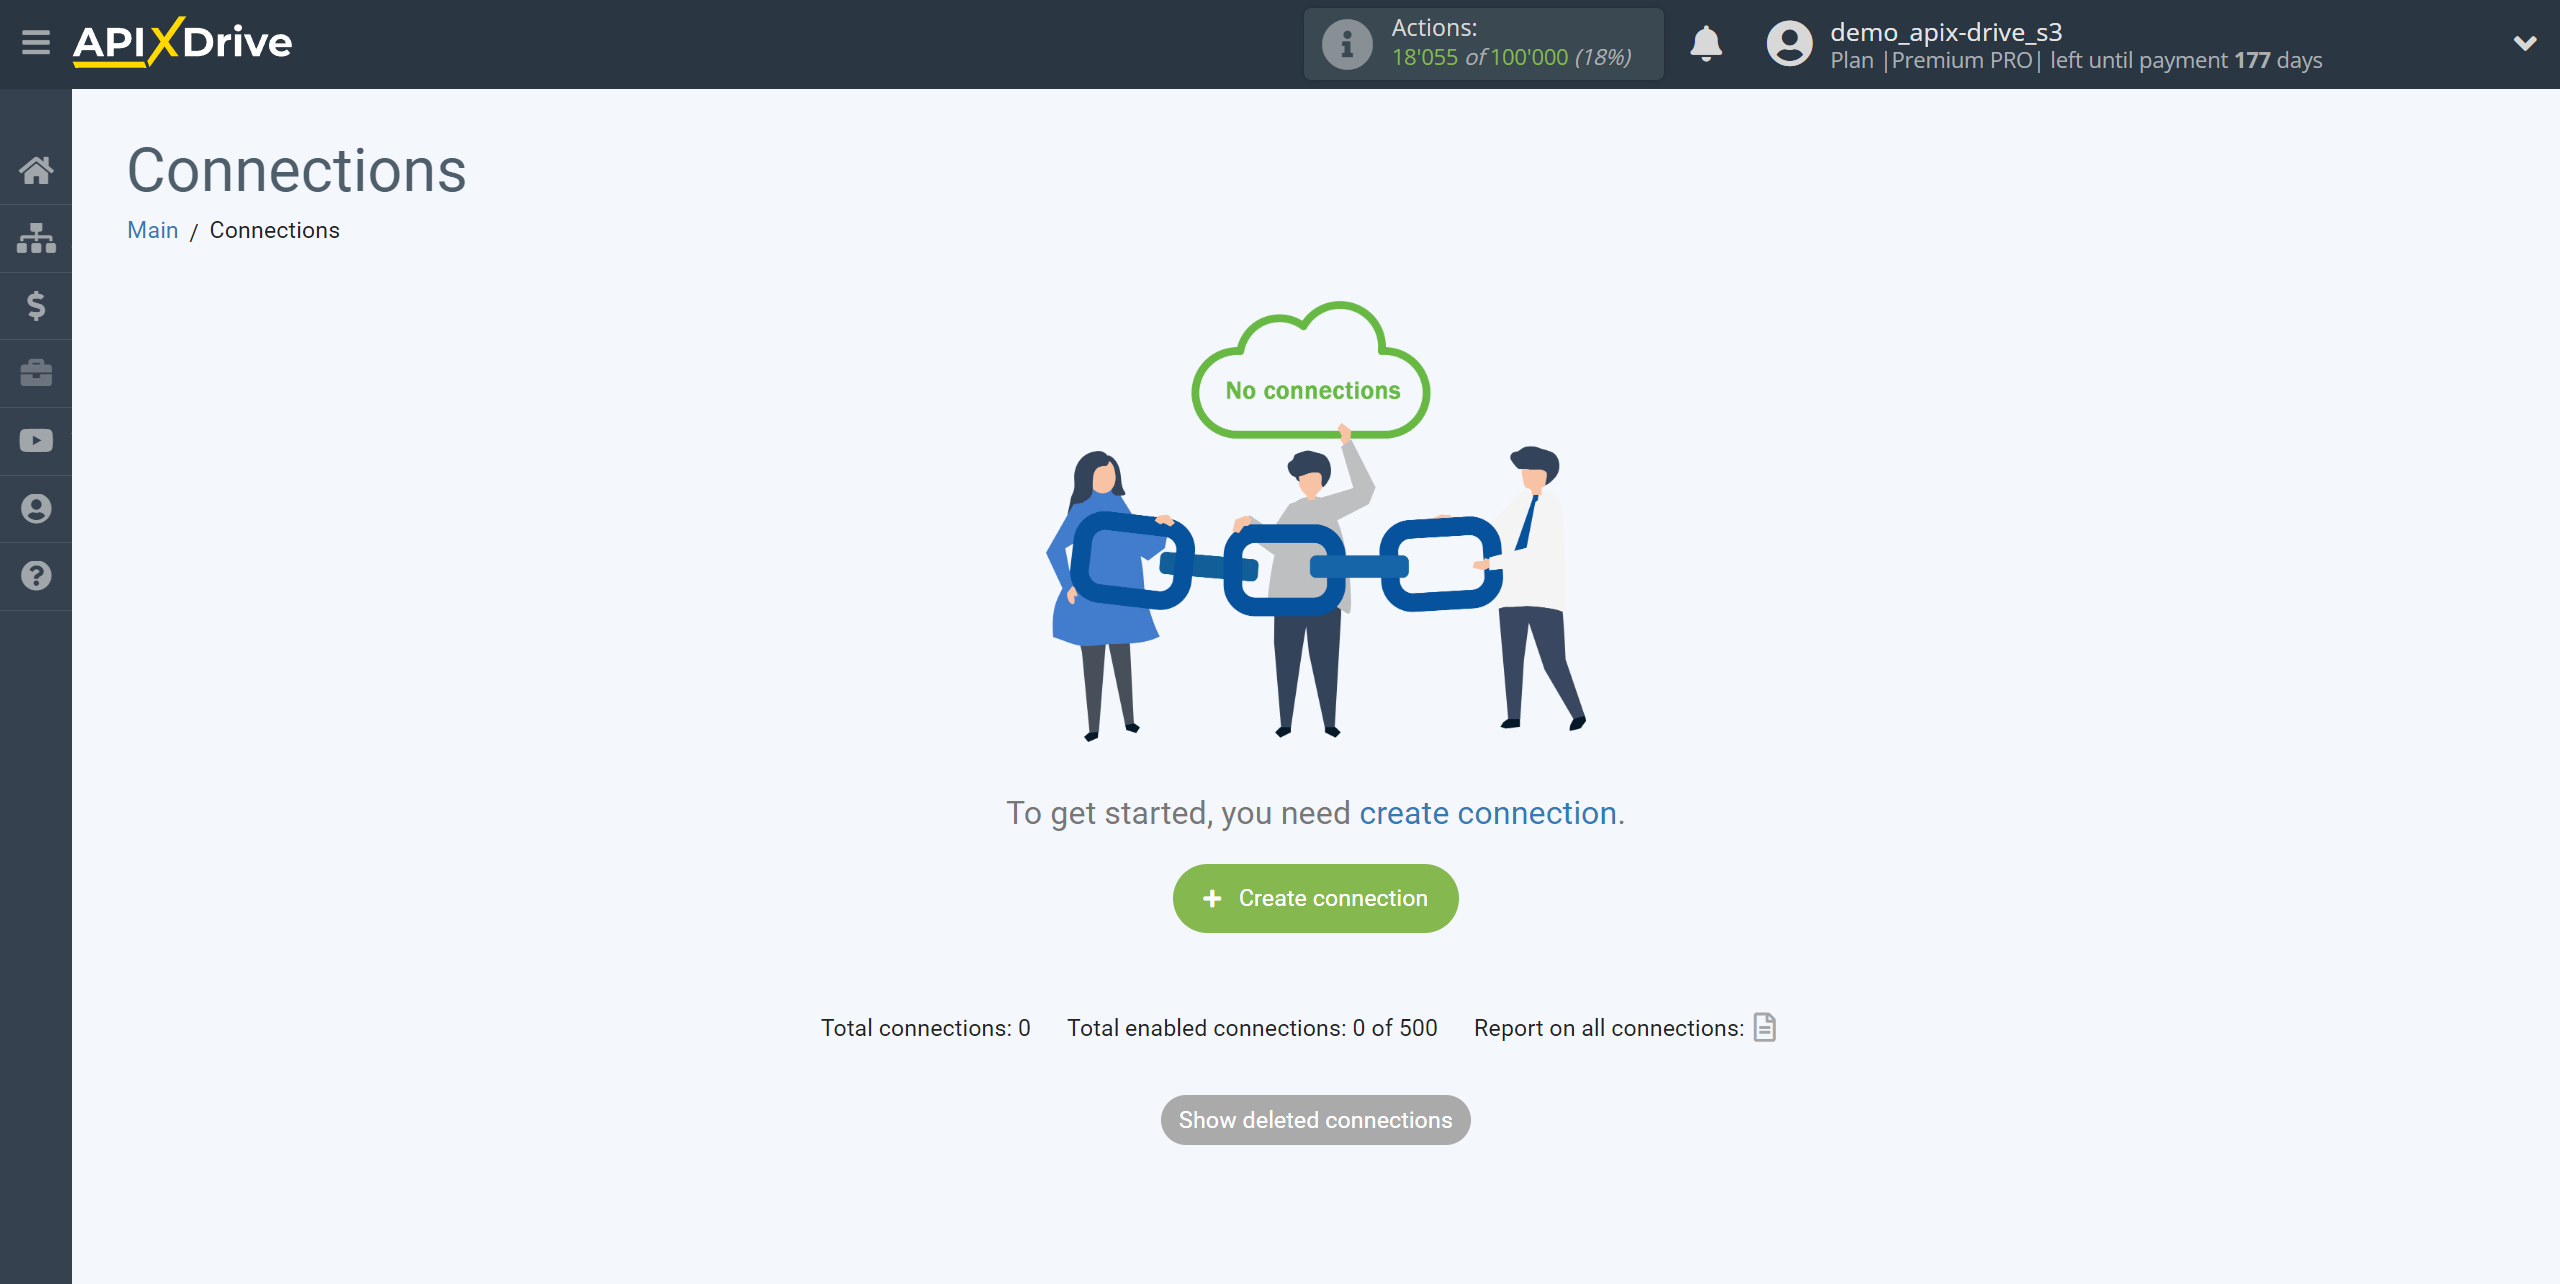
Task: Click the Sitemap/diagram icon in sidebar
Action: coord(36,236)
